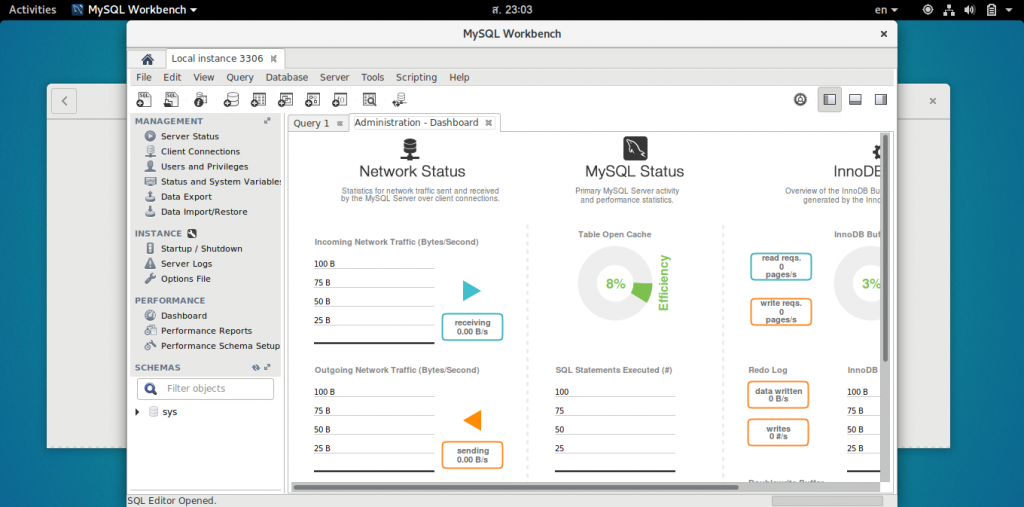Open the Workbench preferences gear icon

(x=801, y=99)
